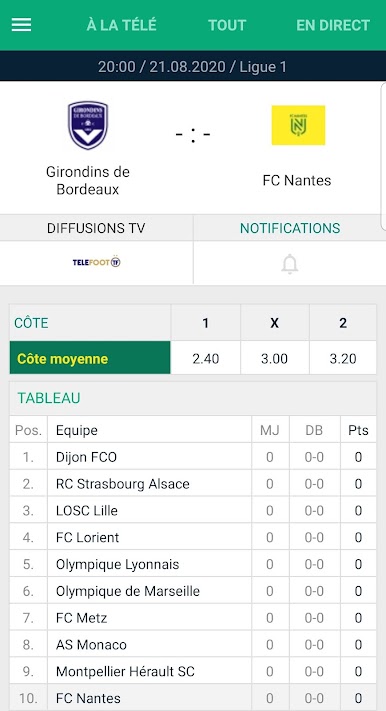386x711 pixels.
Task: Tap the Telefoot TV channel logo
Action: (97, 262)
